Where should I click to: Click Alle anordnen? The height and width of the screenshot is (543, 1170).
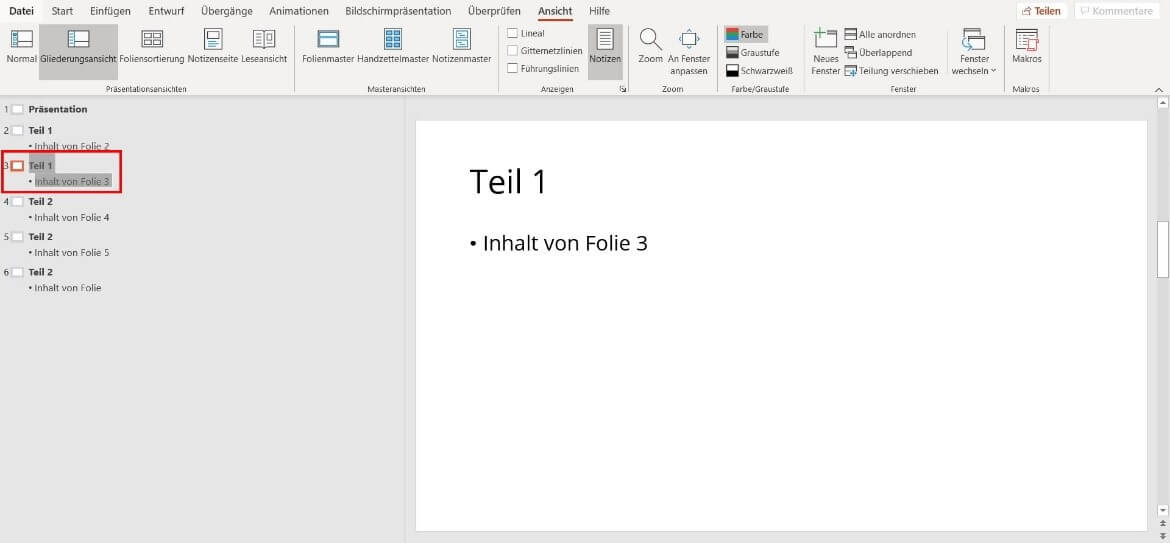(880, 34)
